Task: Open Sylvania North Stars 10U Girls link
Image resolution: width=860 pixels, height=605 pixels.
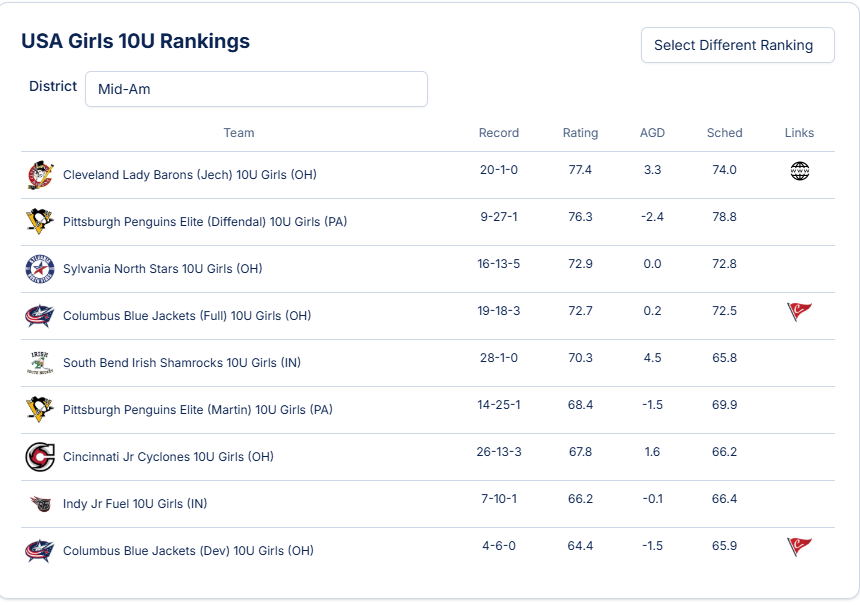Action: point(163,269)
